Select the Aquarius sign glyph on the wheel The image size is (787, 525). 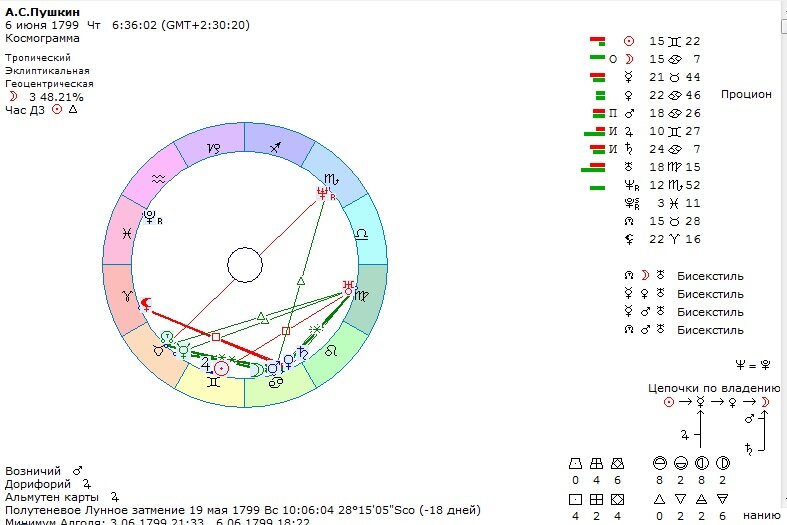pyautogui.click(x=158, y=179)
